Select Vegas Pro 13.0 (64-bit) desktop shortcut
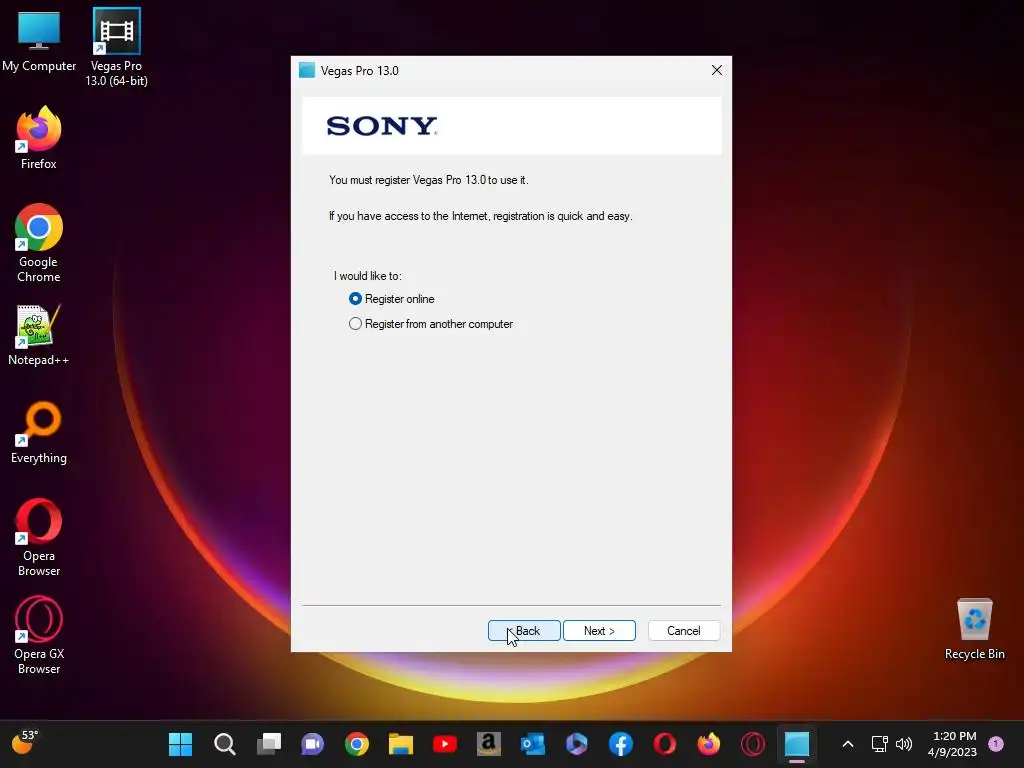1024x768 pixels. click(x=116, y=48)
